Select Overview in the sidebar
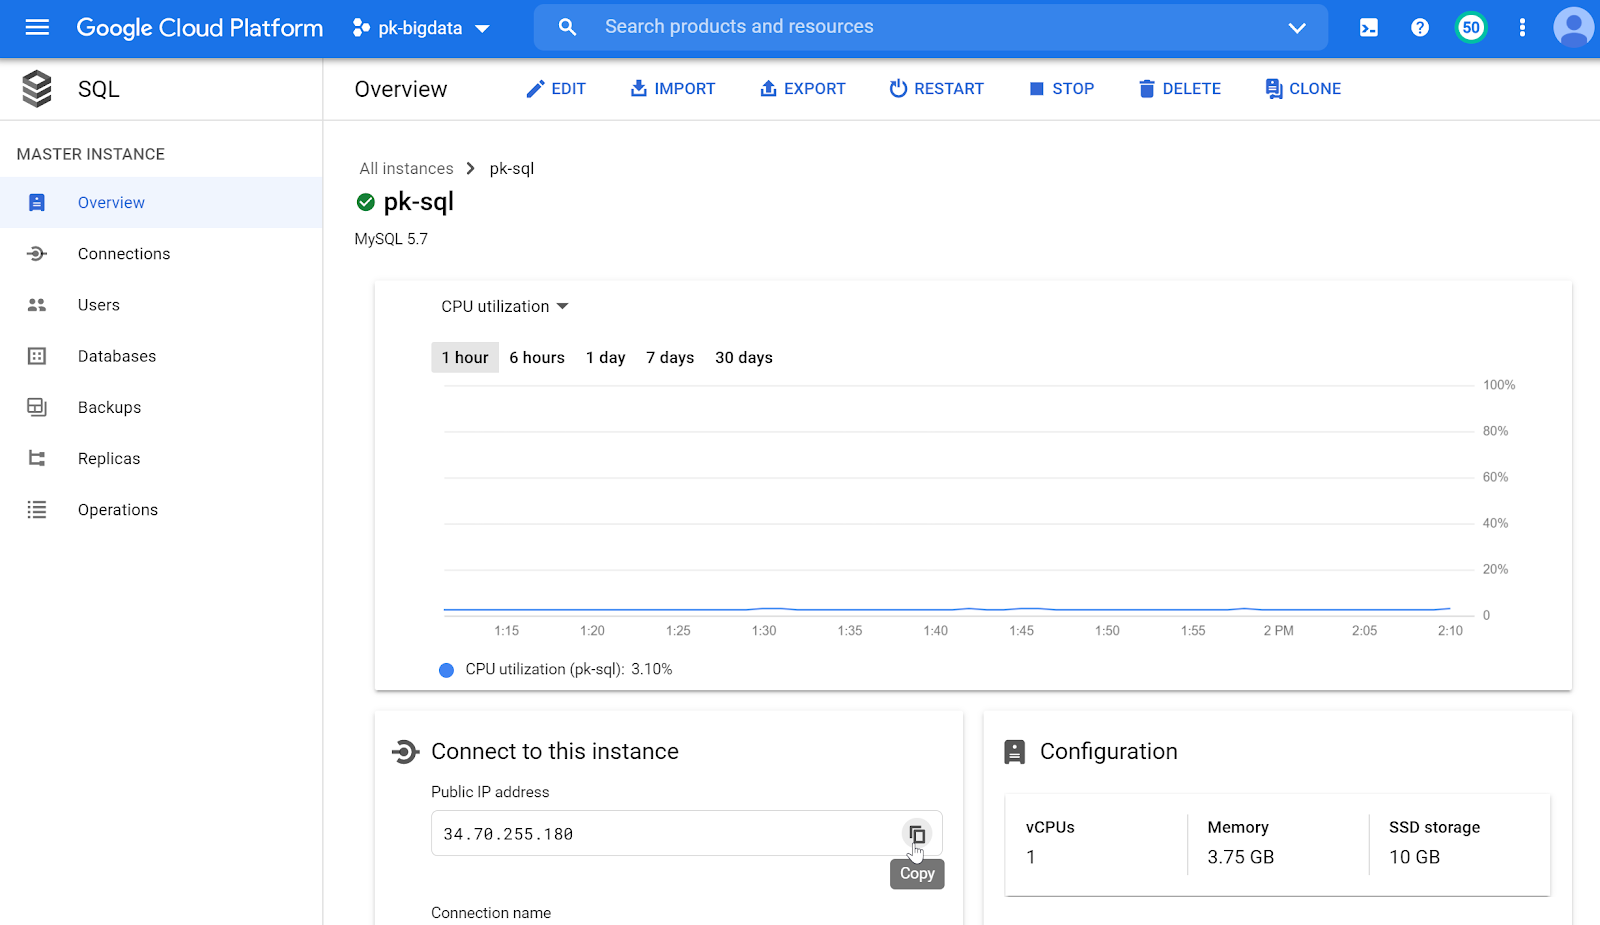Screen dimensions: 1600x925 point(161,203)
